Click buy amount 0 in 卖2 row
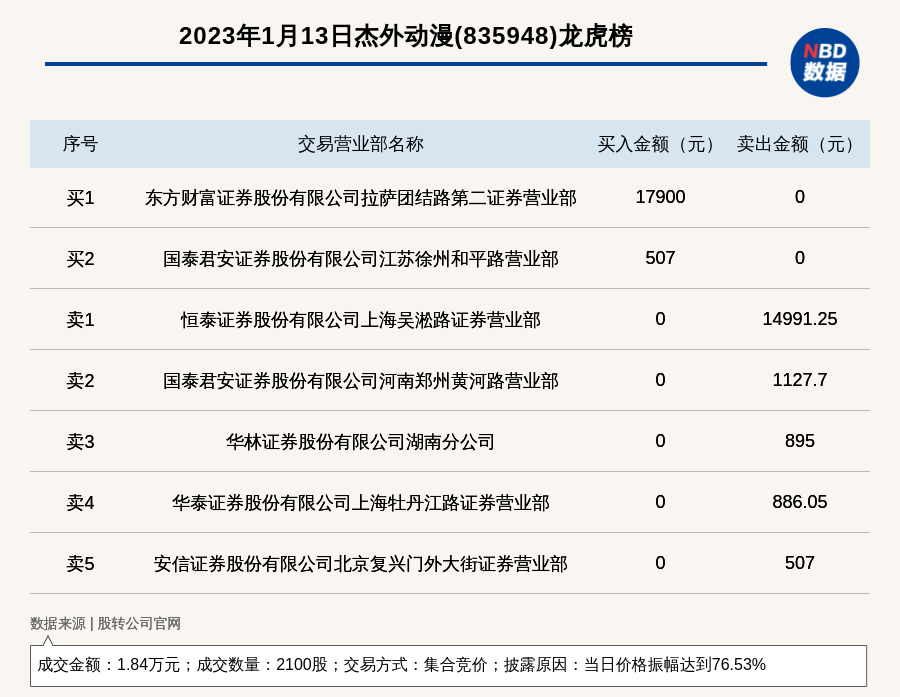 tap(660, 380)
